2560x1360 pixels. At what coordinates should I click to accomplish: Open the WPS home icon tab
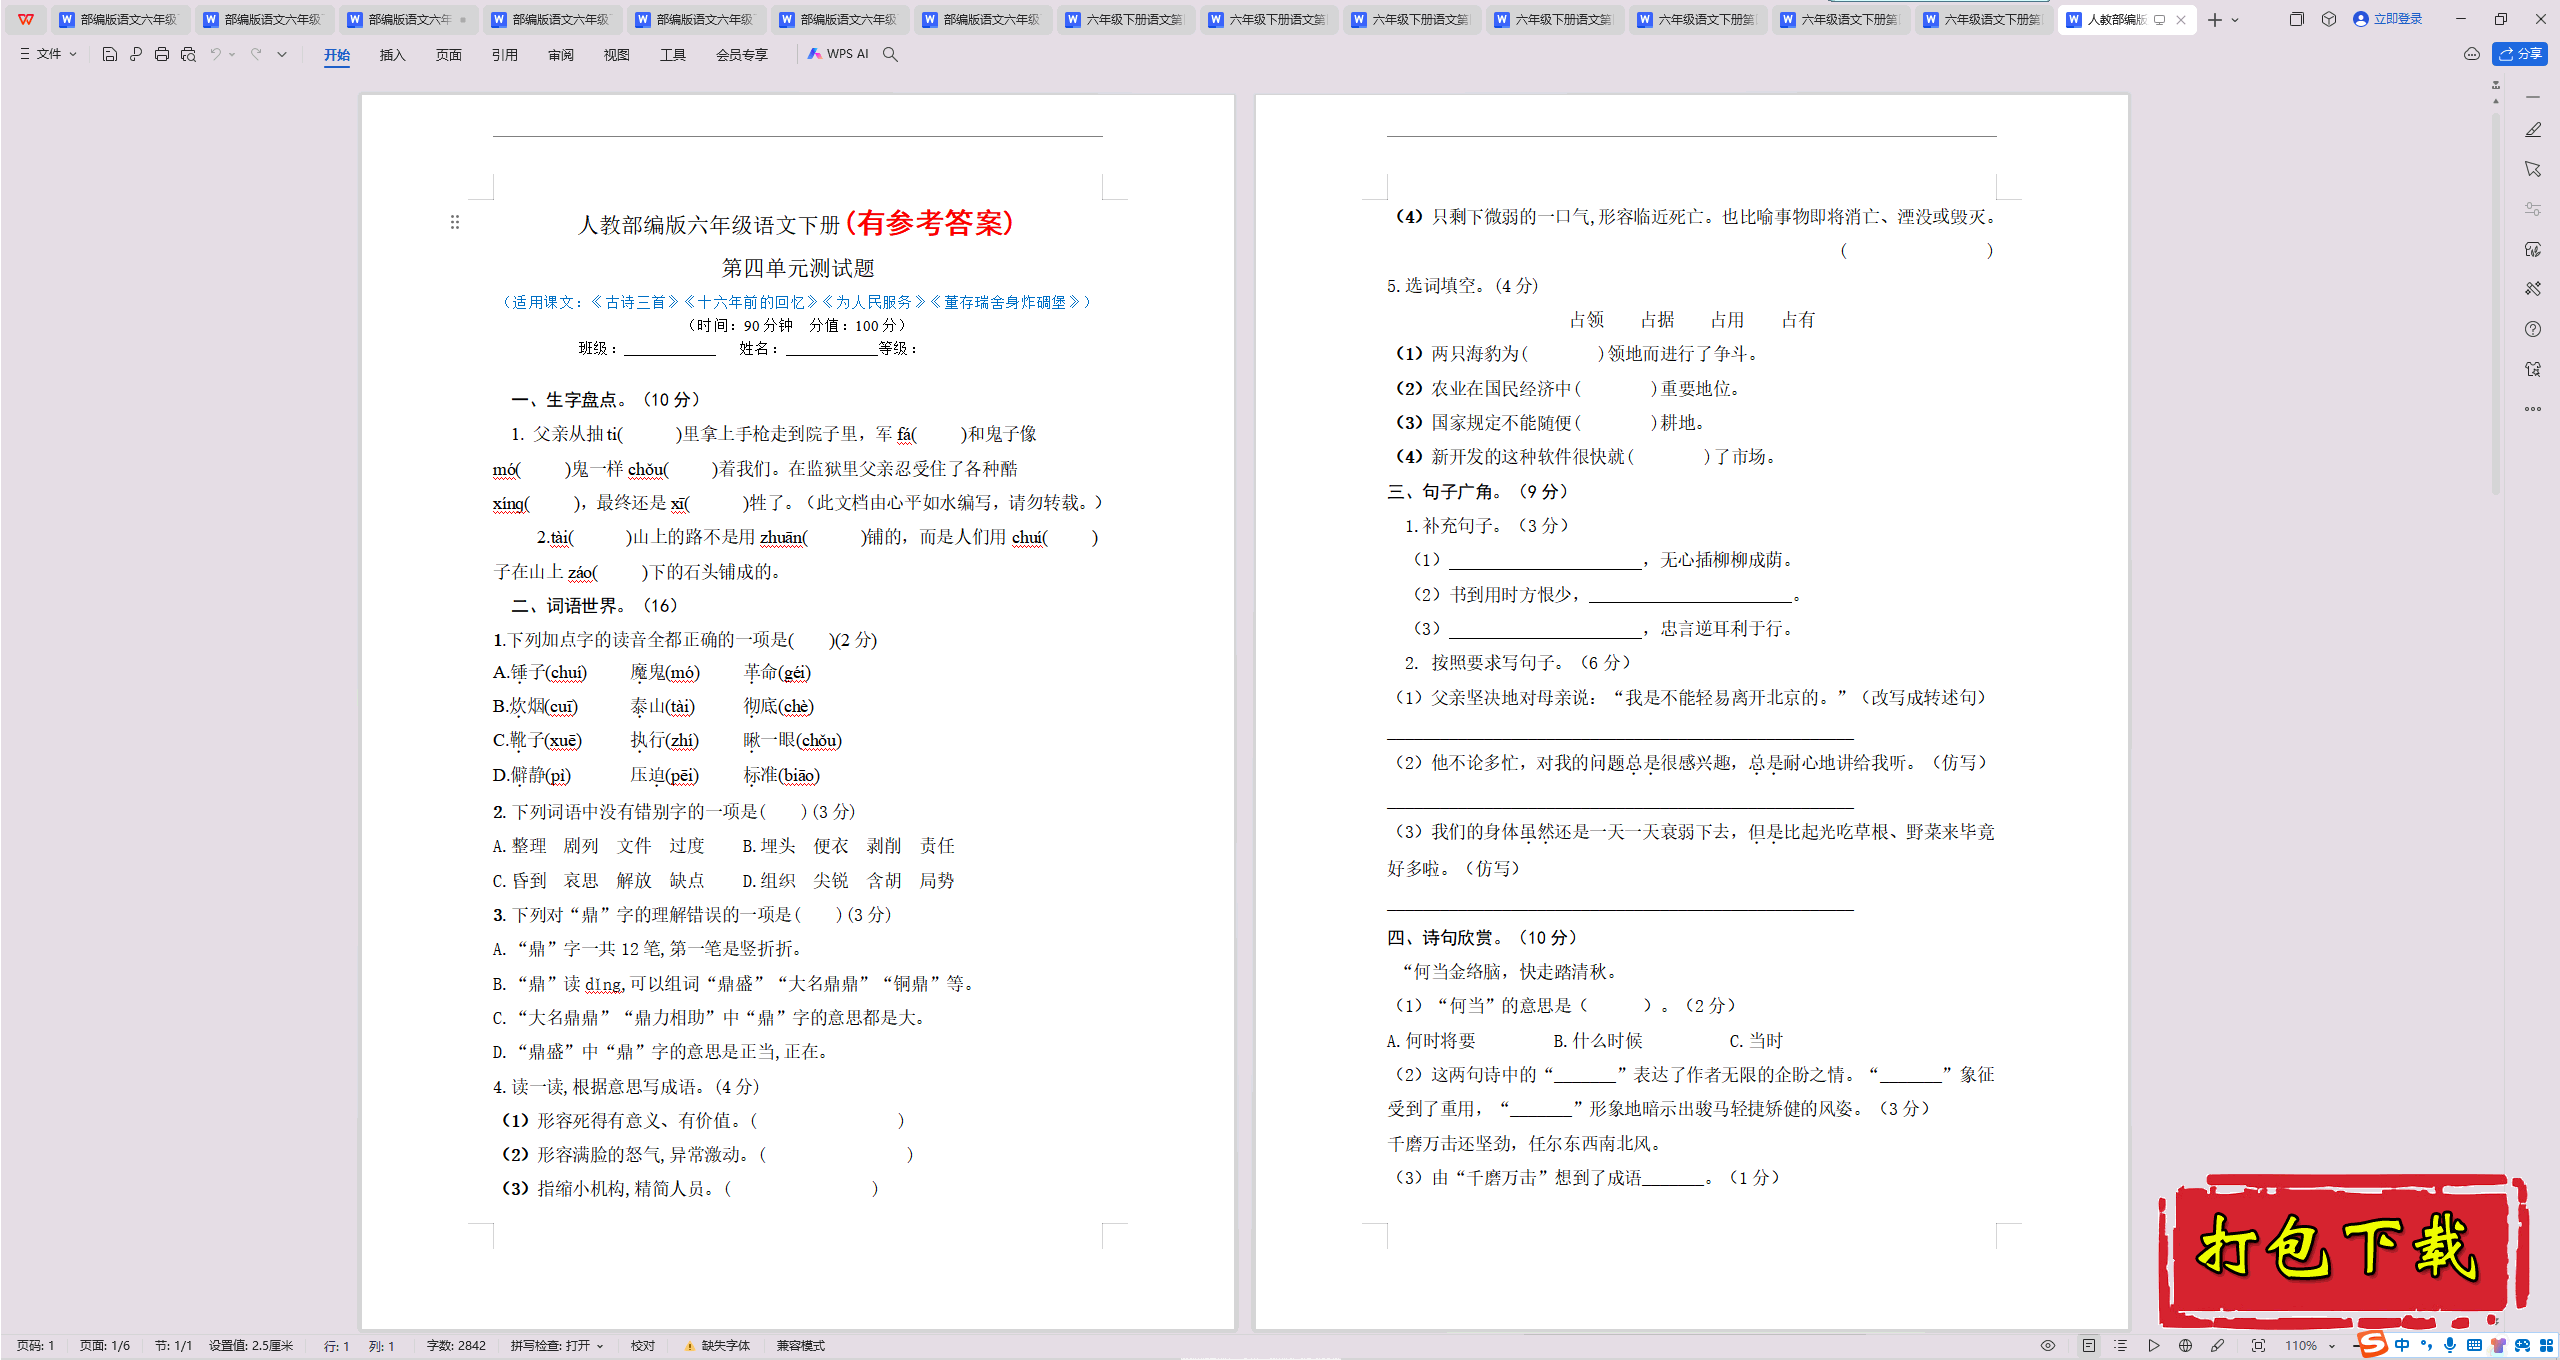pyautogui.click(x=25, y=19)
